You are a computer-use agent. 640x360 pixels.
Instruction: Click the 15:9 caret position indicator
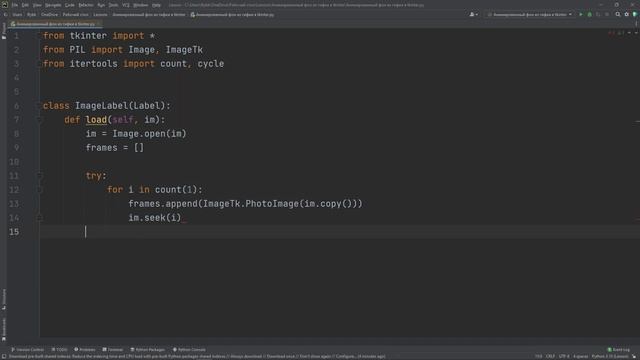[x=539, y=357]
